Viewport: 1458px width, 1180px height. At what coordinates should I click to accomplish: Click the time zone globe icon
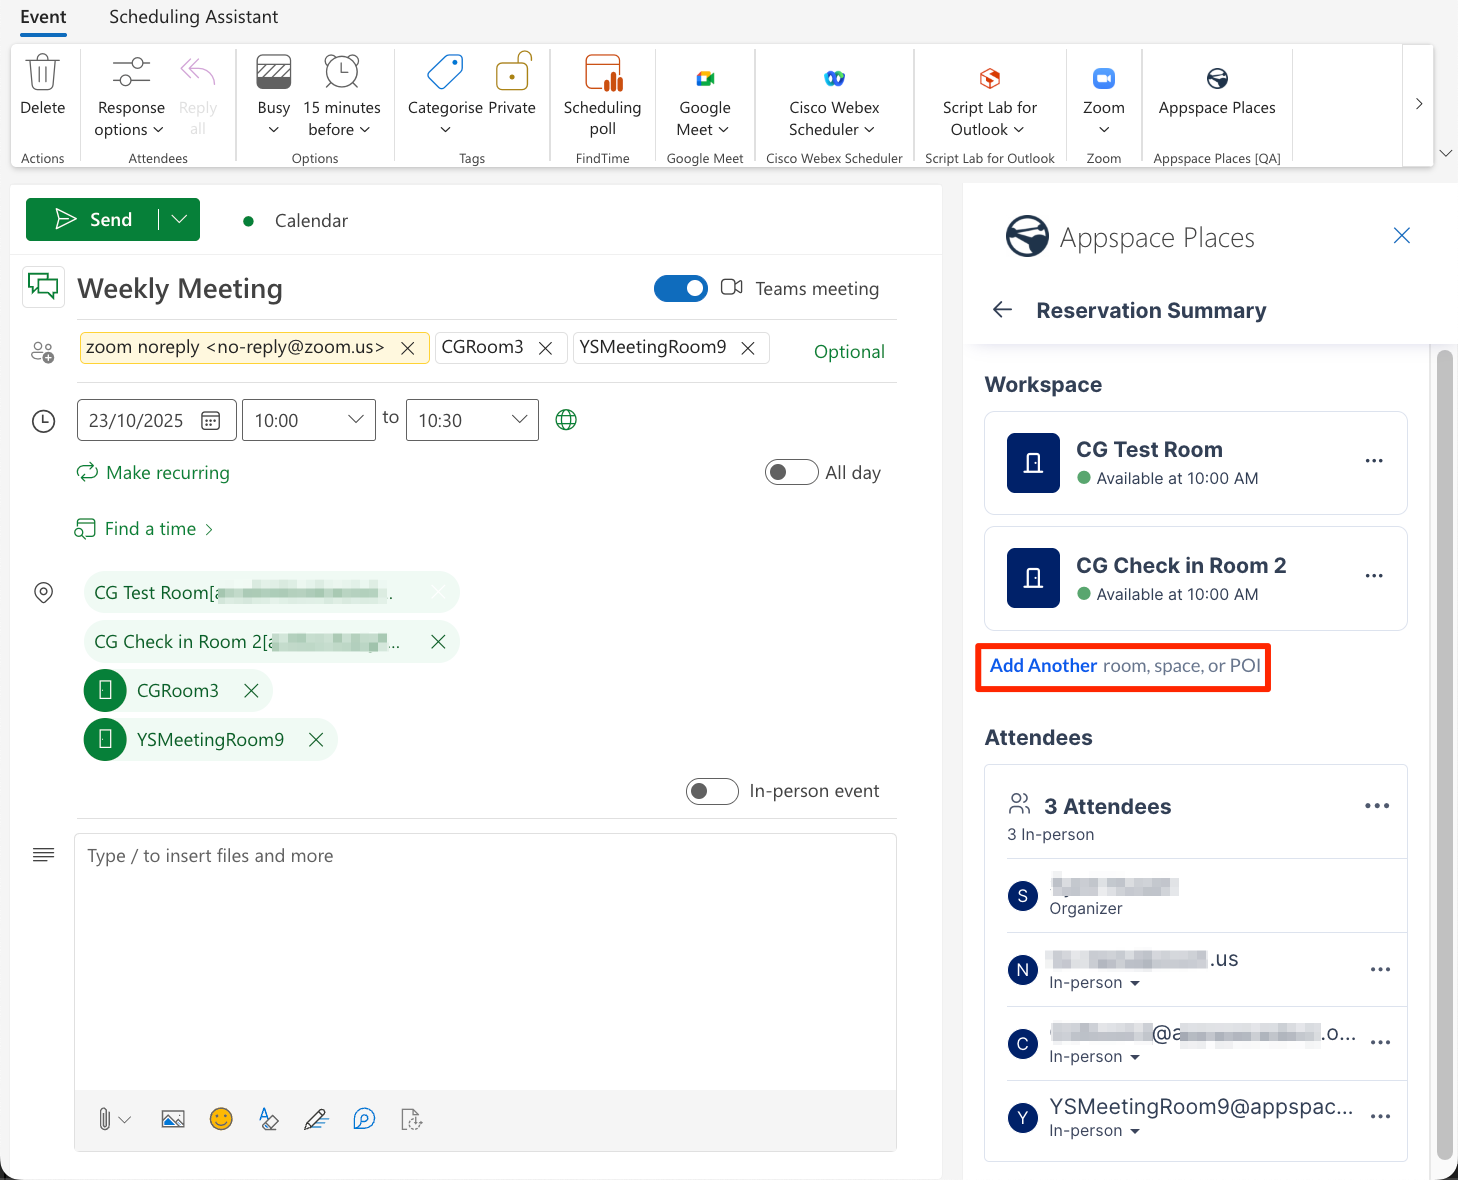pyautogui.click(x=566, y=420)
